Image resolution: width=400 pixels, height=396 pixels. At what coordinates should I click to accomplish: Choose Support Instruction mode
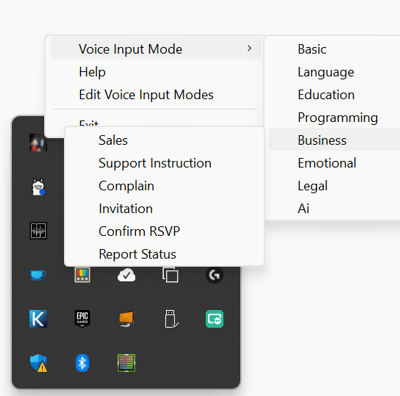pos(155,163)
